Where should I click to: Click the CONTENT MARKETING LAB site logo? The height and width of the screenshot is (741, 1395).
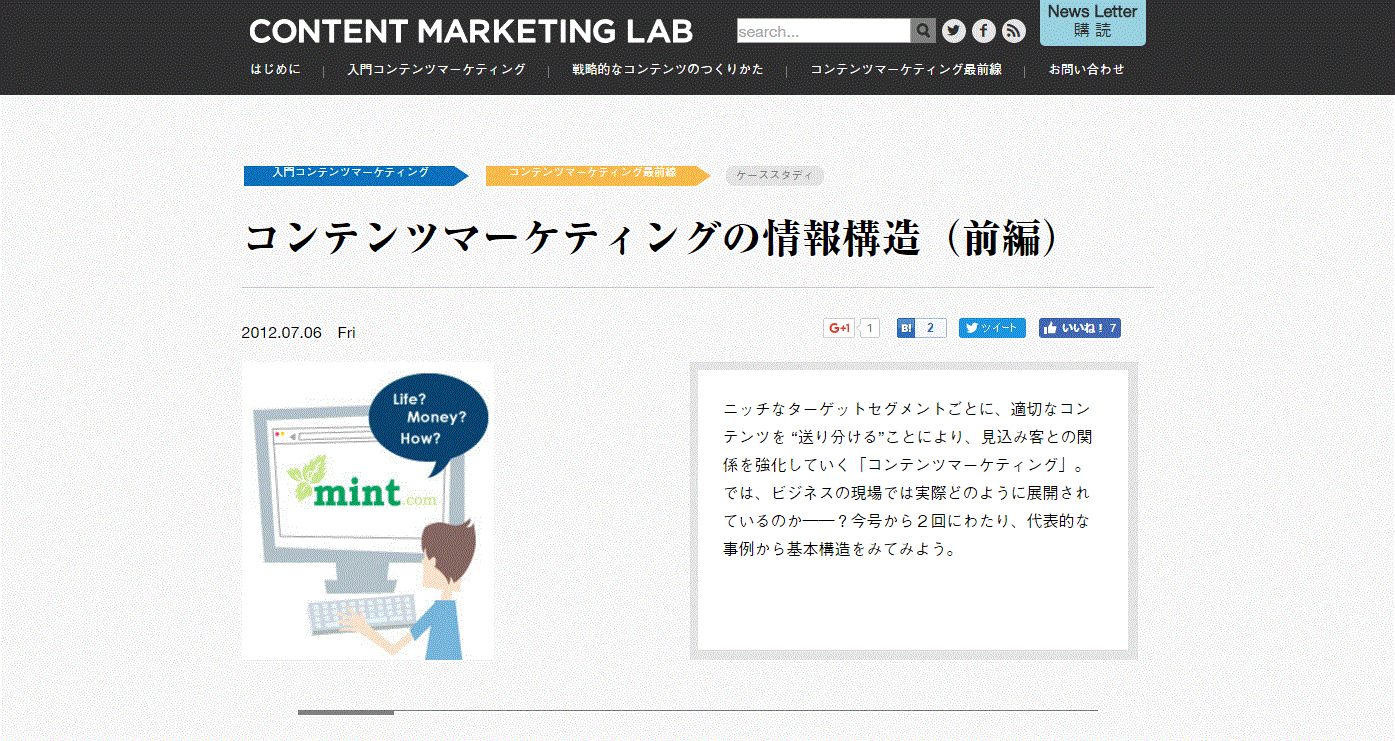tap(471, 31)
